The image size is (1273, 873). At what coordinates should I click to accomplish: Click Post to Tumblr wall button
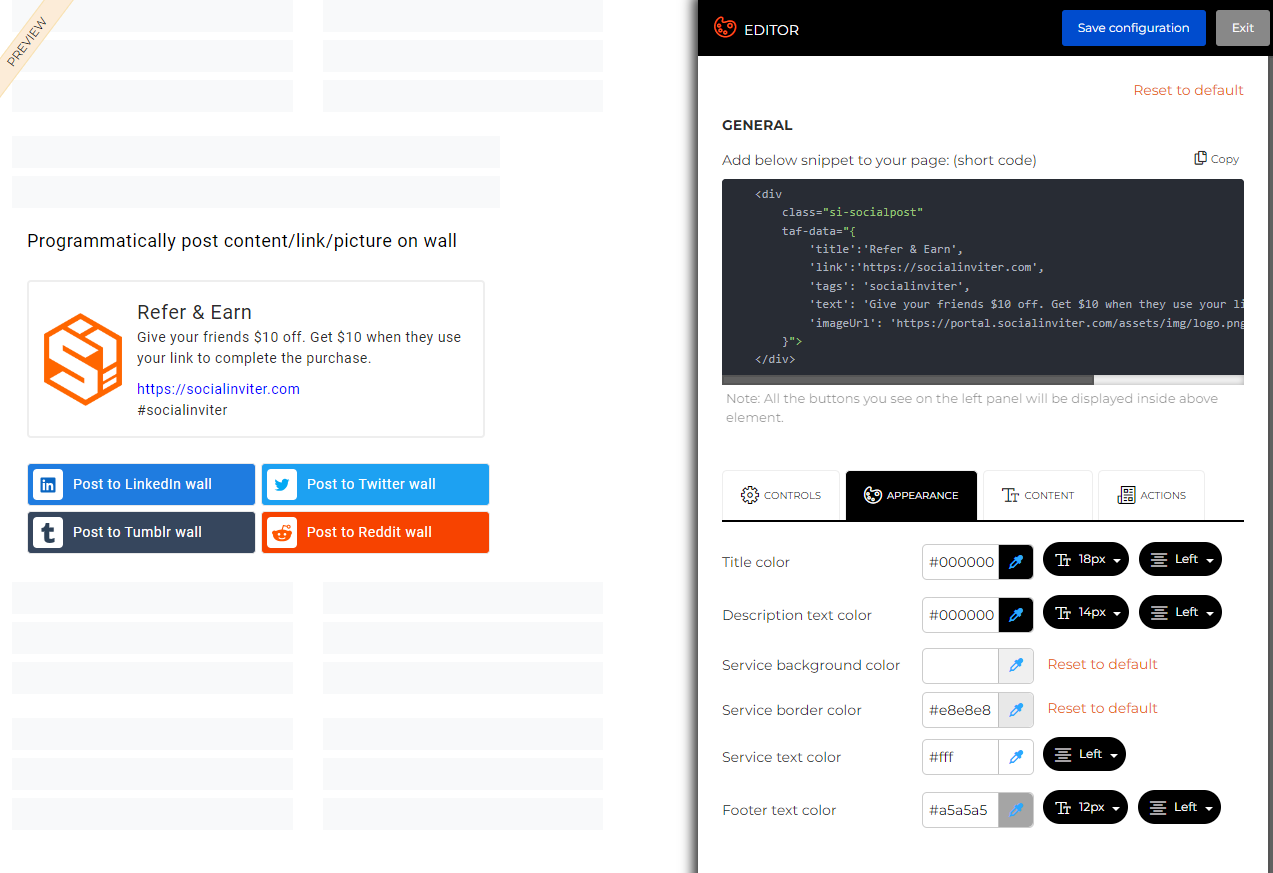(141, 532)
